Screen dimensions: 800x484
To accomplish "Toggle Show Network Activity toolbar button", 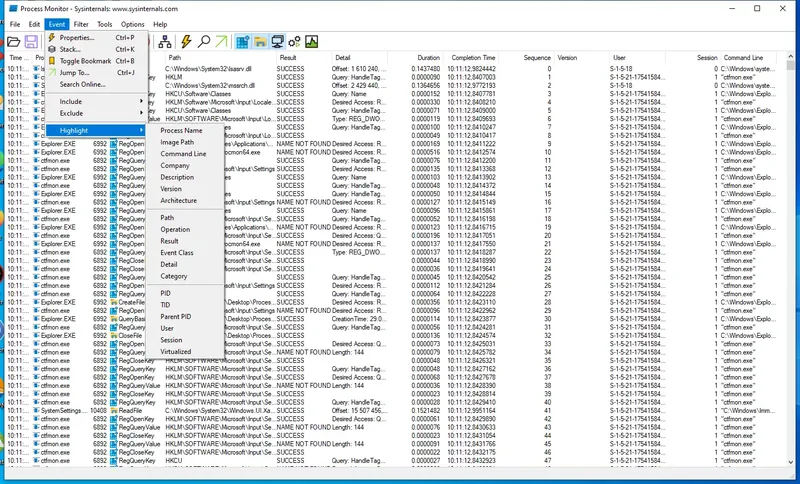I will tap(278, 42).
